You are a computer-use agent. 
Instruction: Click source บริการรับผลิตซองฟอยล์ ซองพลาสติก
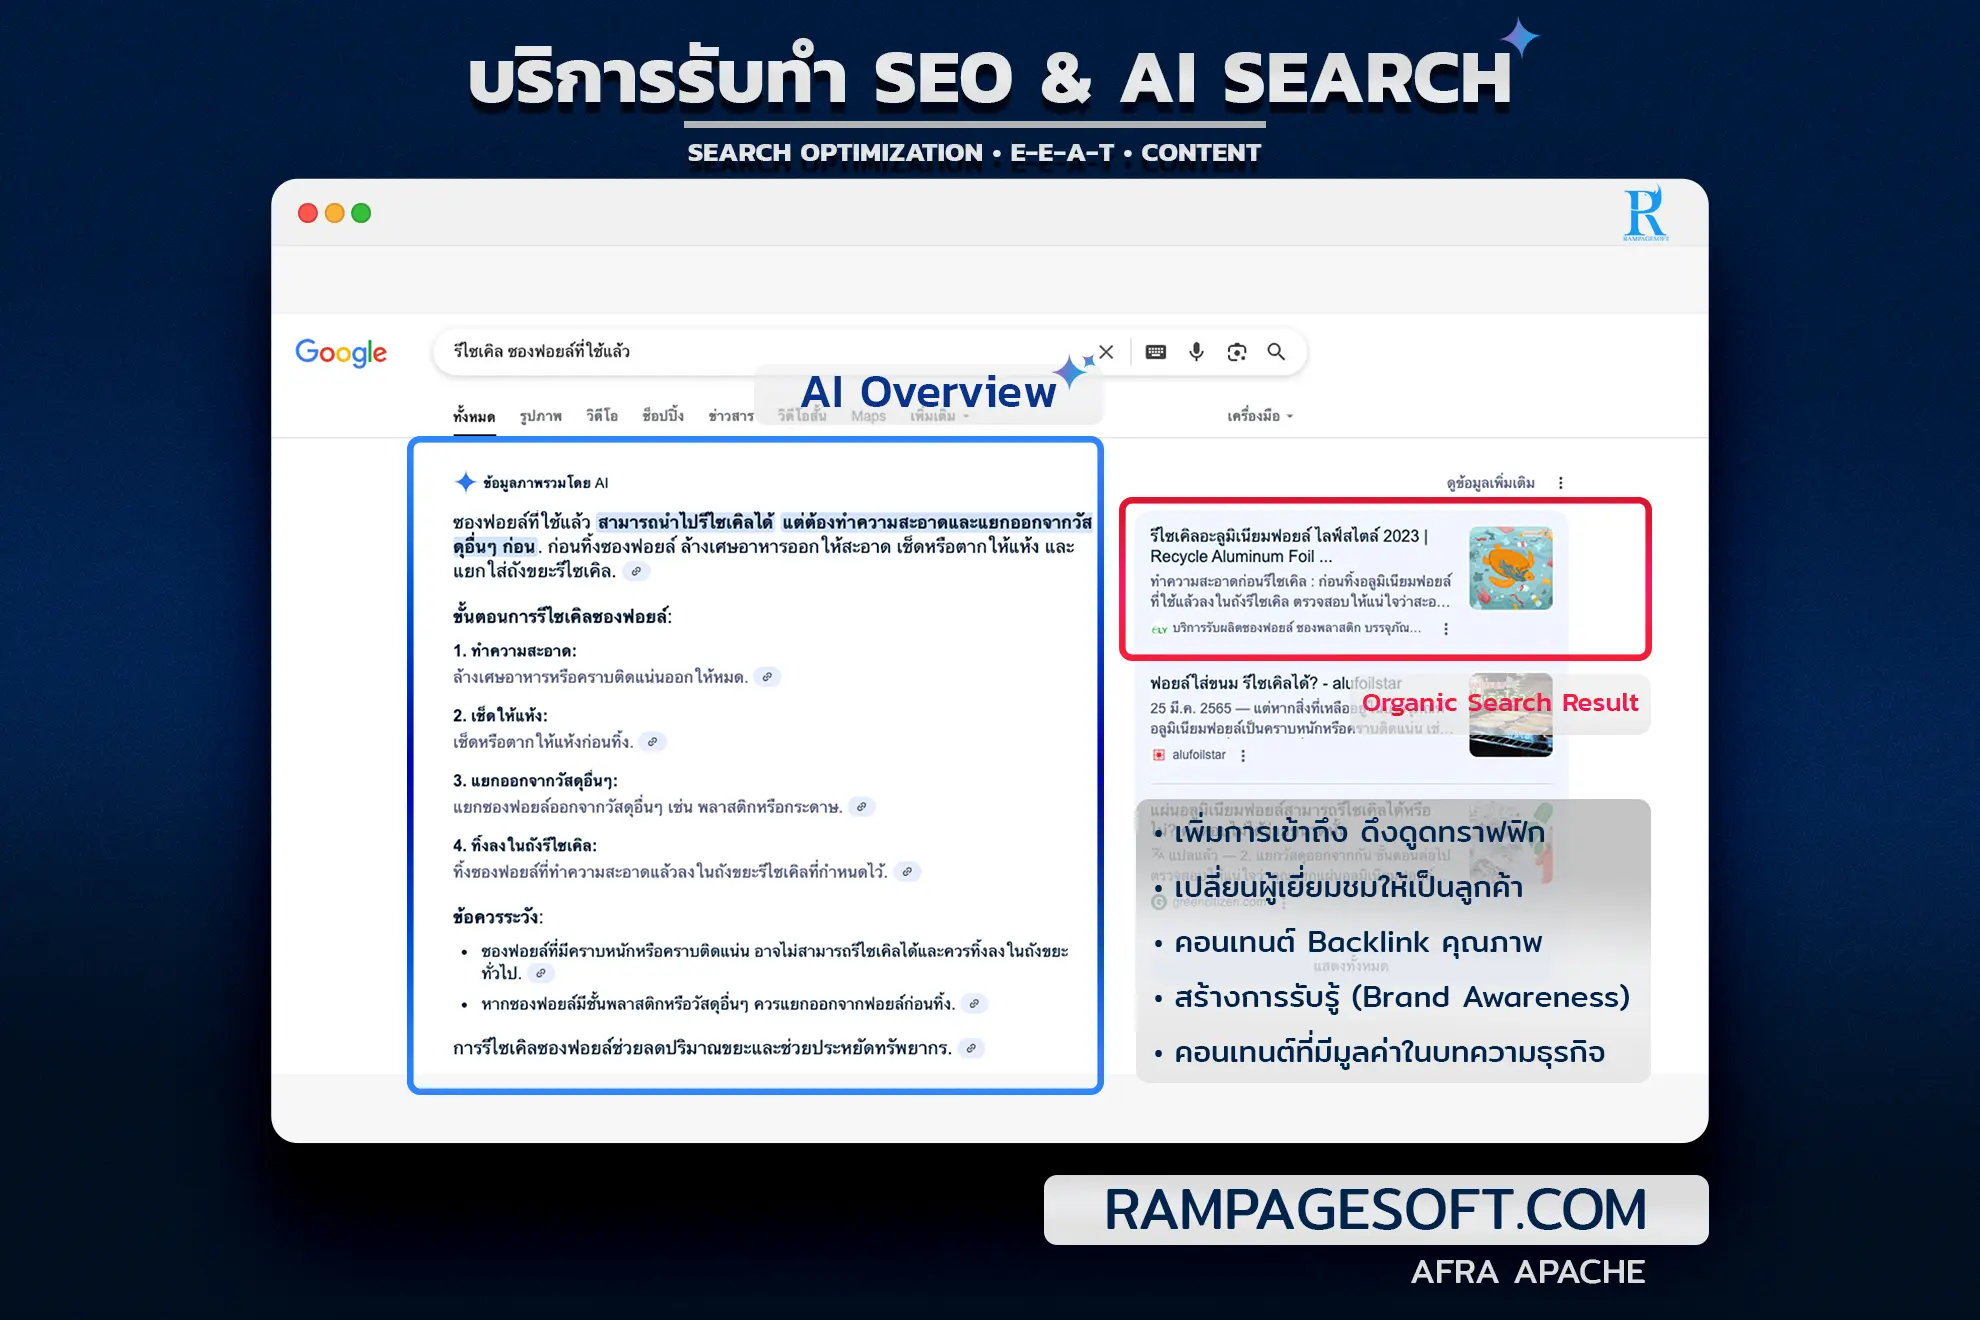click(1296, 628)
